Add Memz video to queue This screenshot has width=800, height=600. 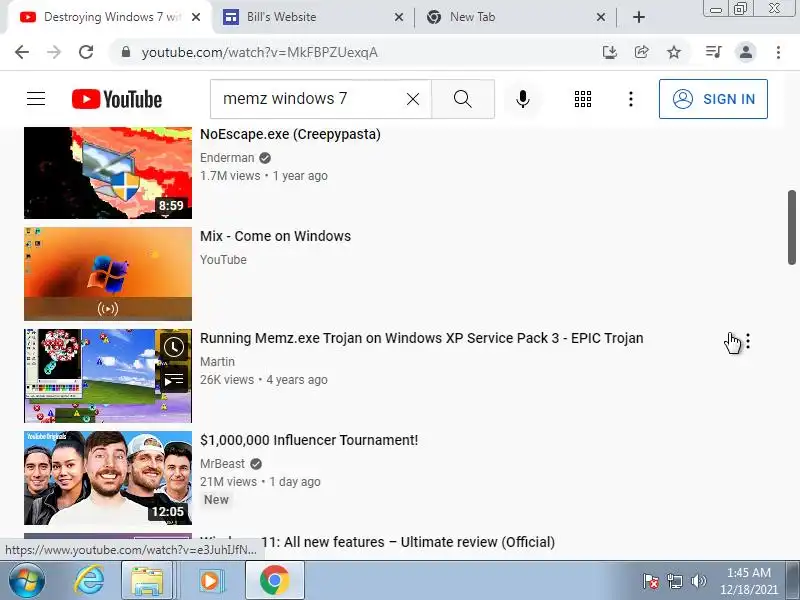pos(174,380)
